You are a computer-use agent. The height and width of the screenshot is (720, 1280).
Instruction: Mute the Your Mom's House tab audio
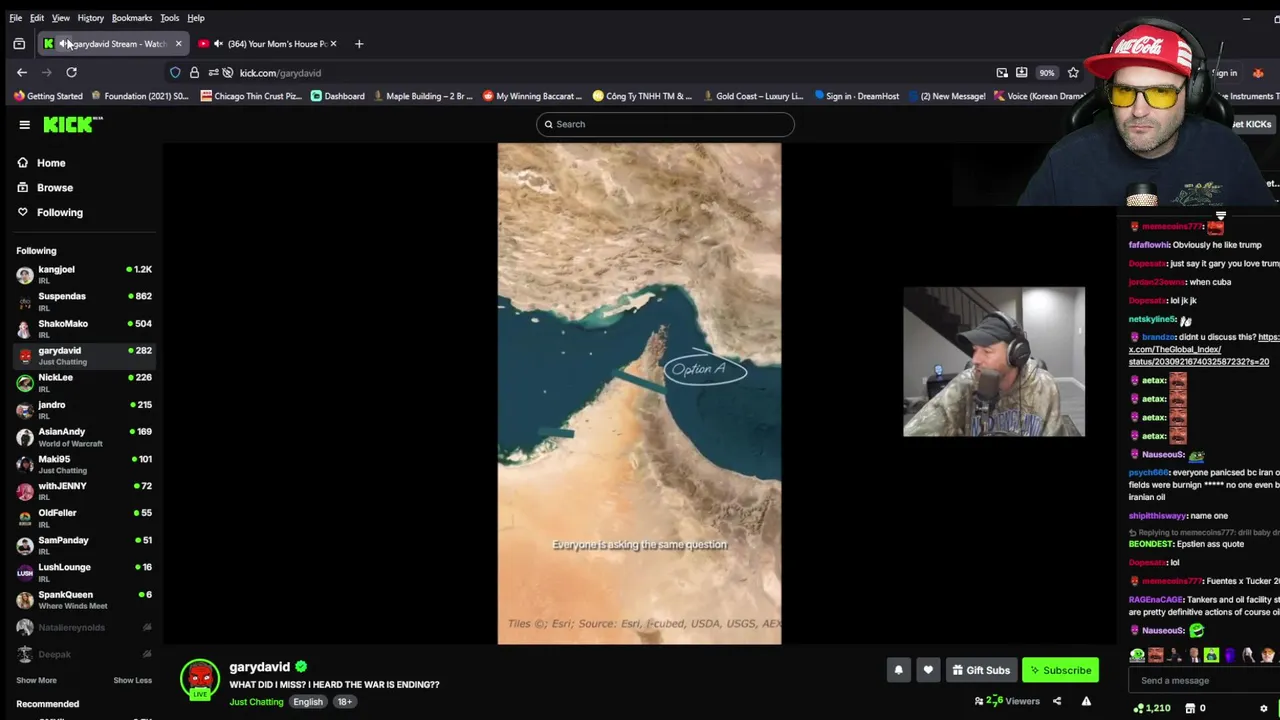218,44
